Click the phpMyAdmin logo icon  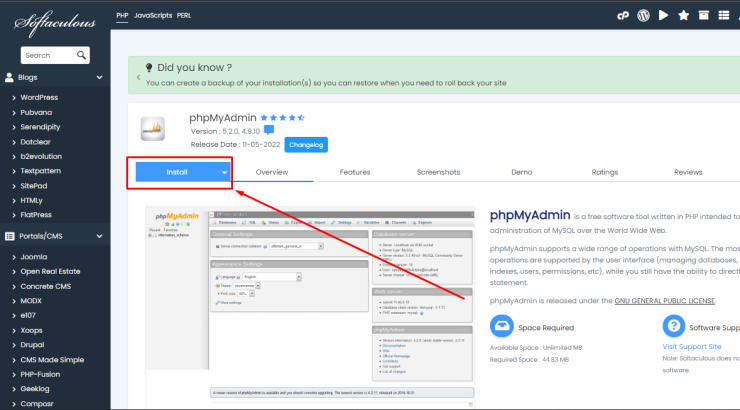(152, 129)
